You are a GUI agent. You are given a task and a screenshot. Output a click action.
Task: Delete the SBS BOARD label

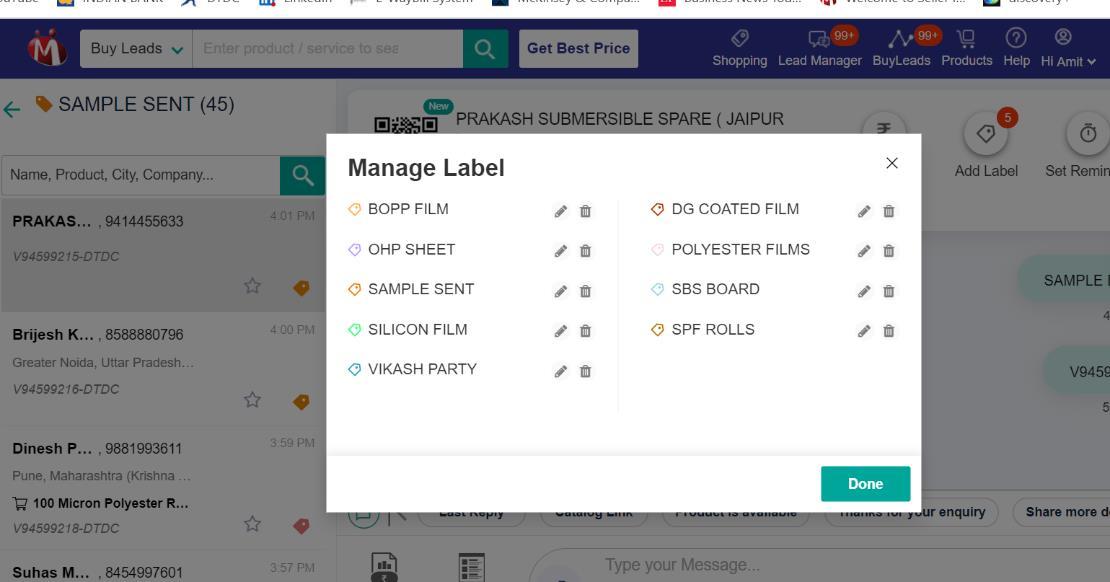point(889,291)
